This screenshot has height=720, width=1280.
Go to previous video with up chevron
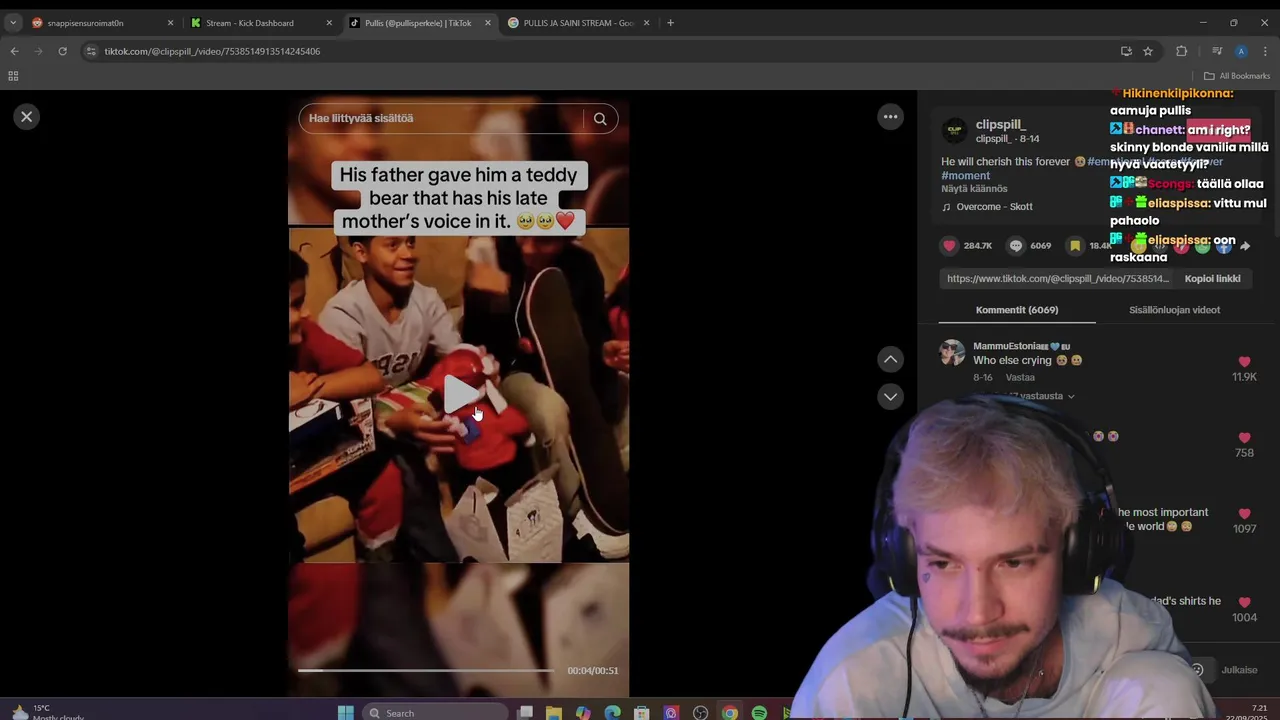890,359
